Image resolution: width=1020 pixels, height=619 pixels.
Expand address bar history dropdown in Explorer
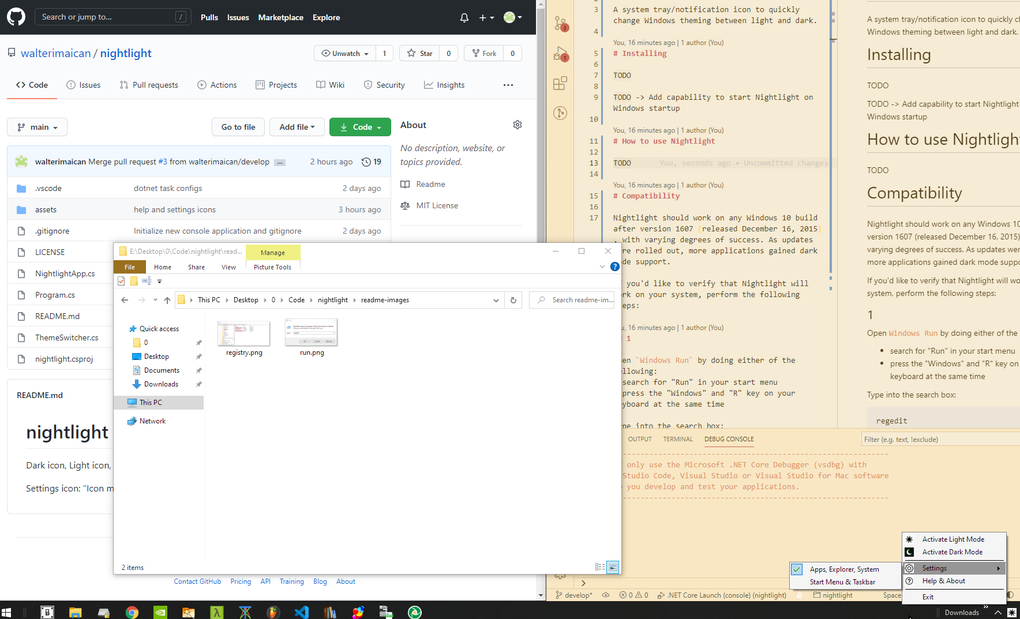point(496,300)
